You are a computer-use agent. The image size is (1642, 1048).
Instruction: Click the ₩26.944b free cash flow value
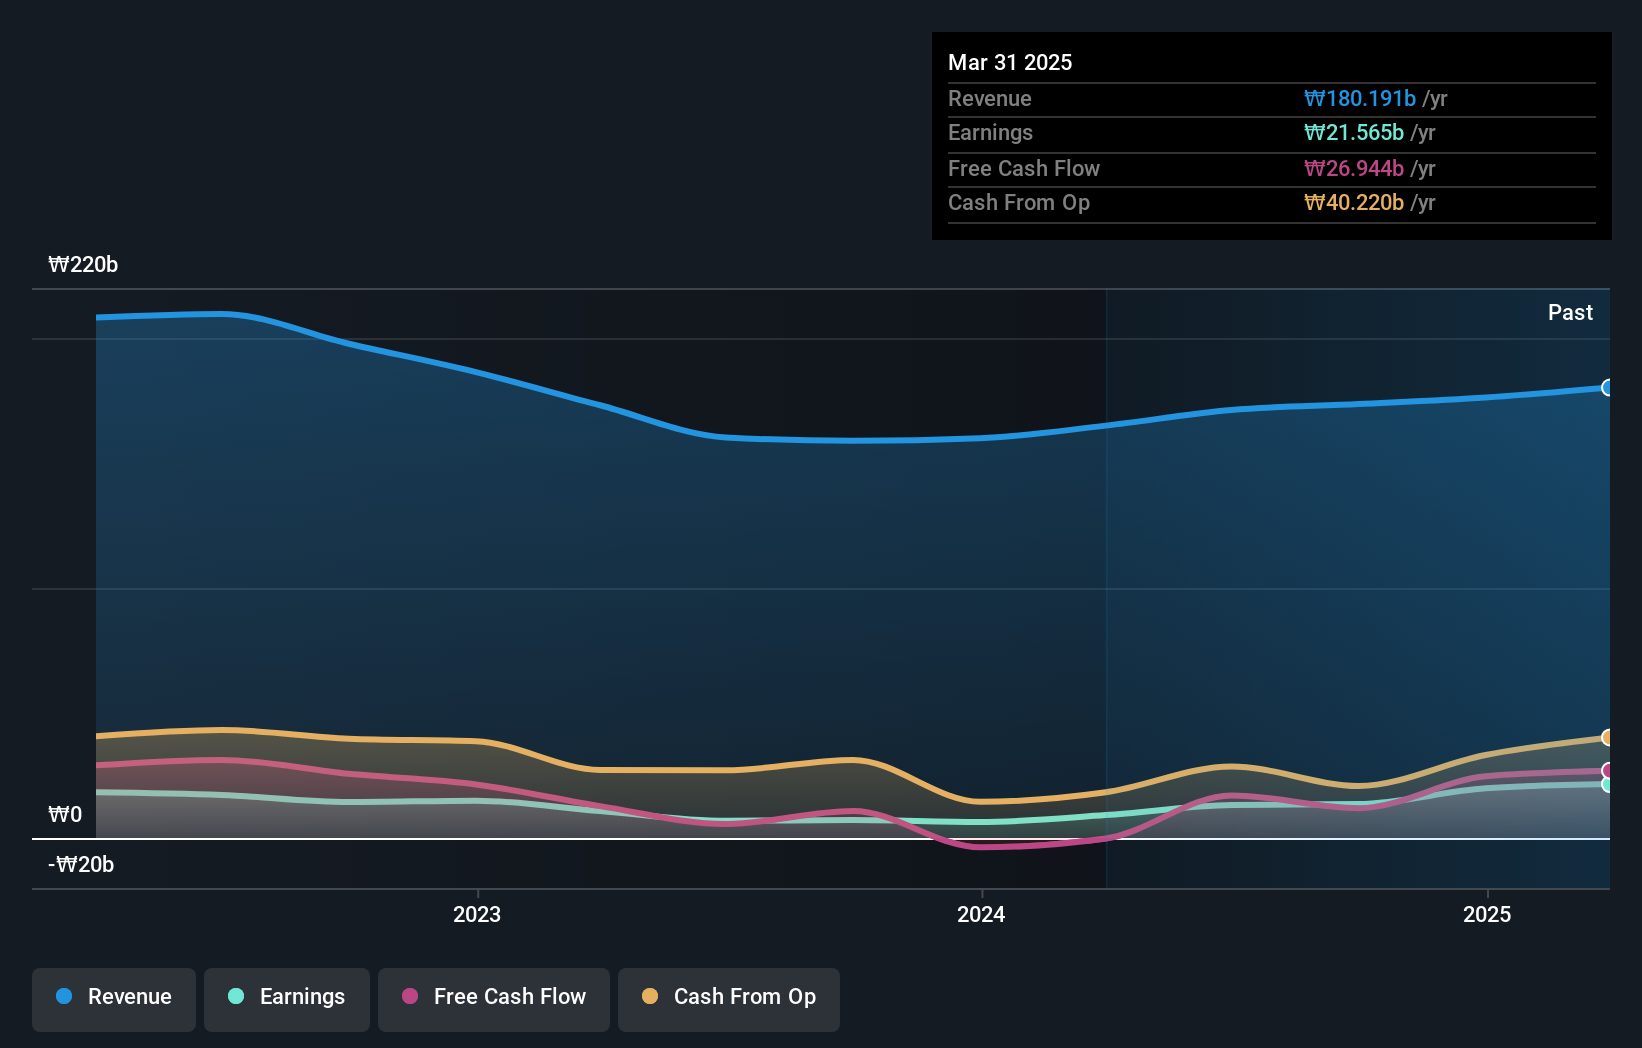pos(1354,169)
